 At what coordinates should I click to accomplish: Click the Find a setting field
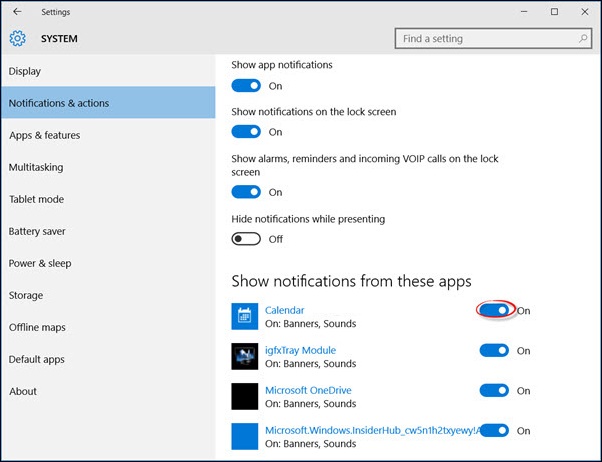click(x=493, y=38)
